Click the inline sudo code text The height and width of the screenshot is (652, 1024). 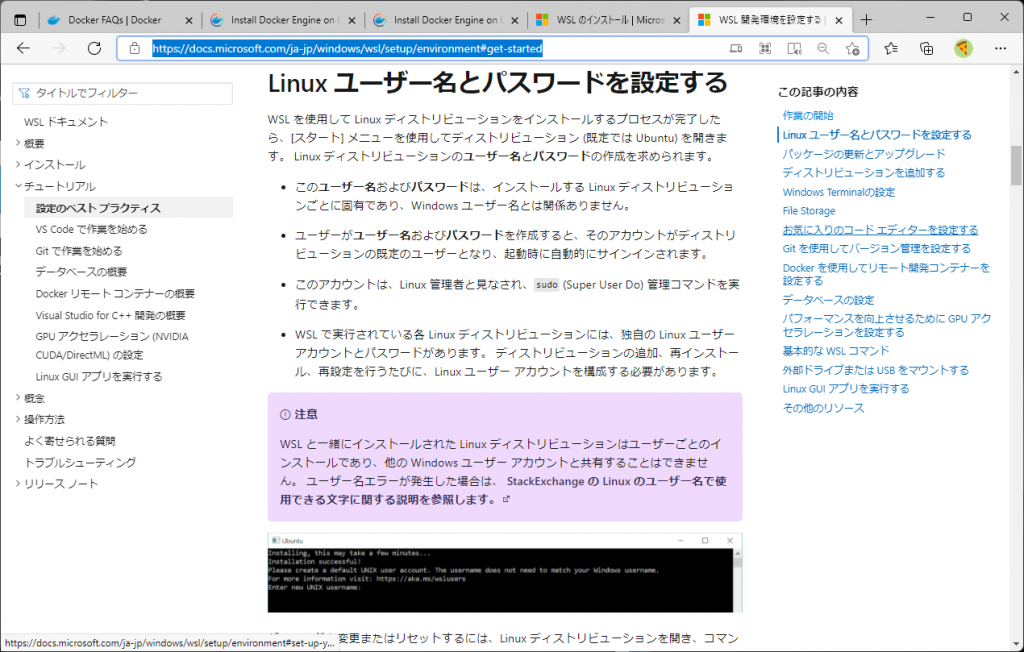(547, 285)
